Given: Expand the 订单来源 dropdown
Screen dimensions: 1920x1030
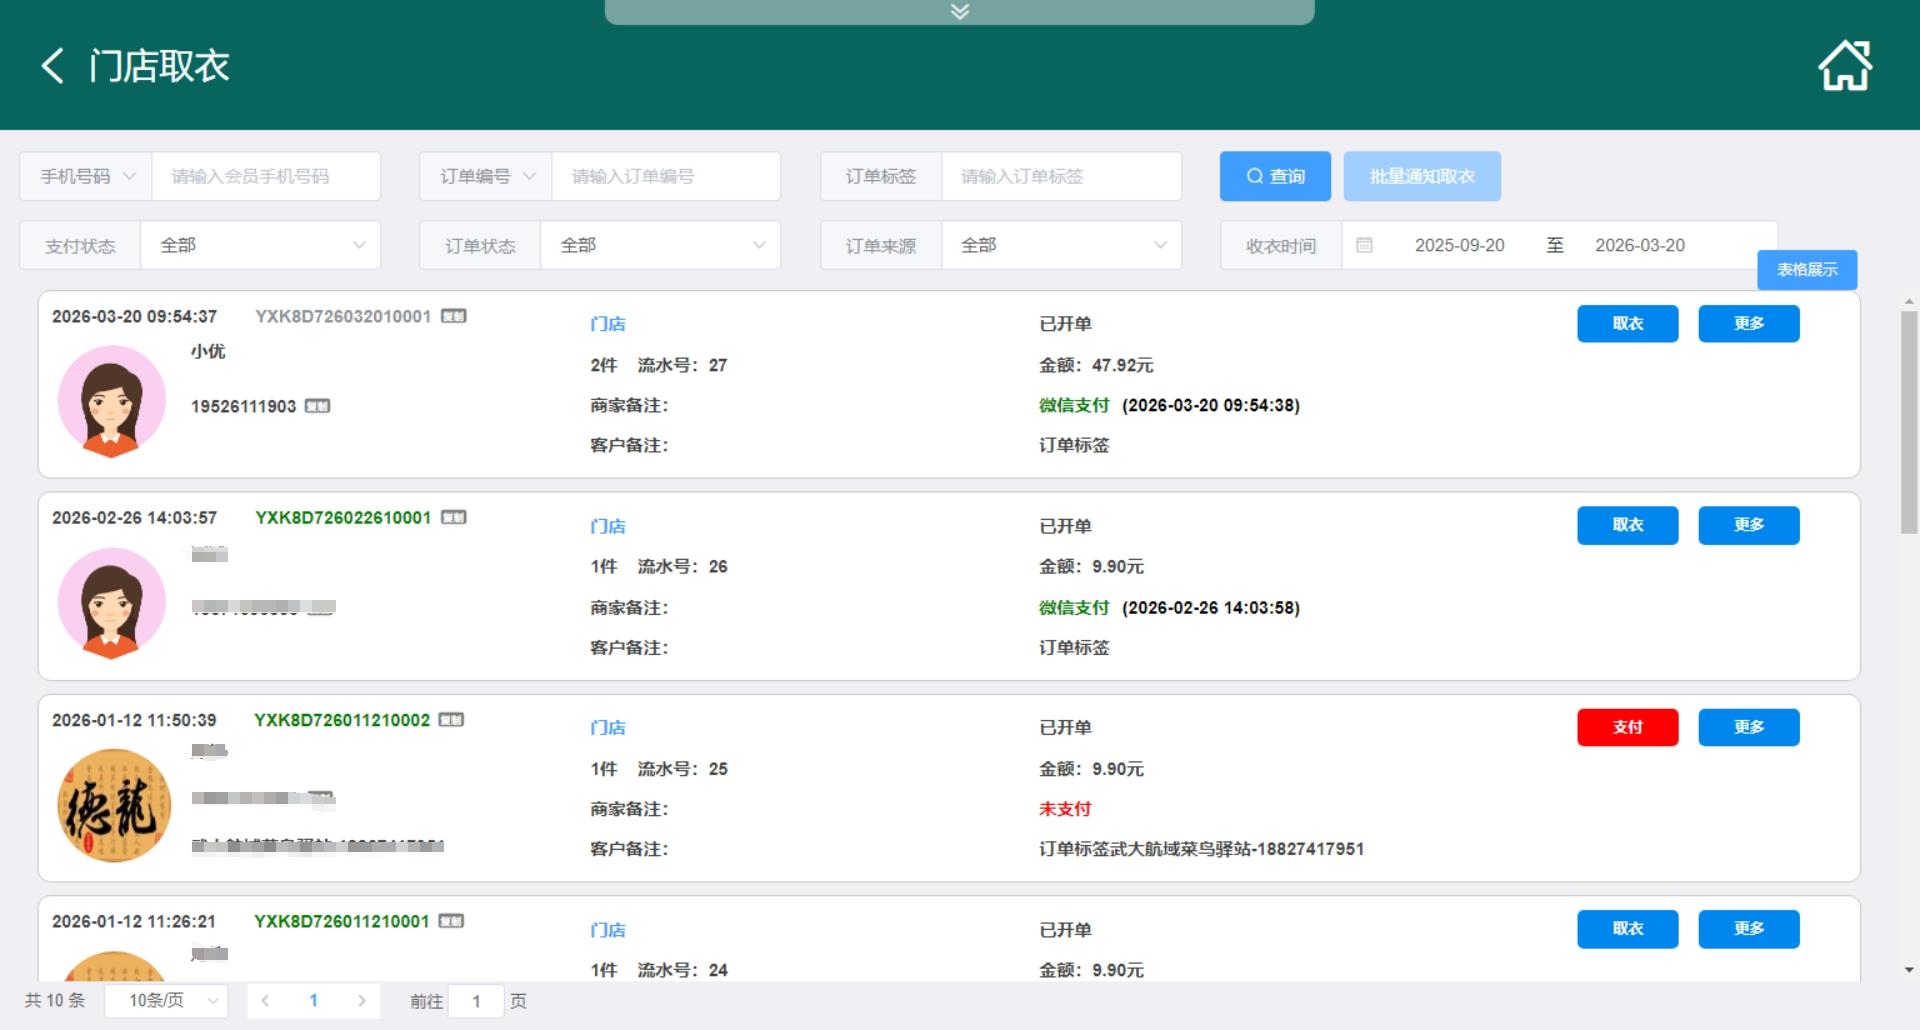Looking at the screenshot, I should (1060, 245).
